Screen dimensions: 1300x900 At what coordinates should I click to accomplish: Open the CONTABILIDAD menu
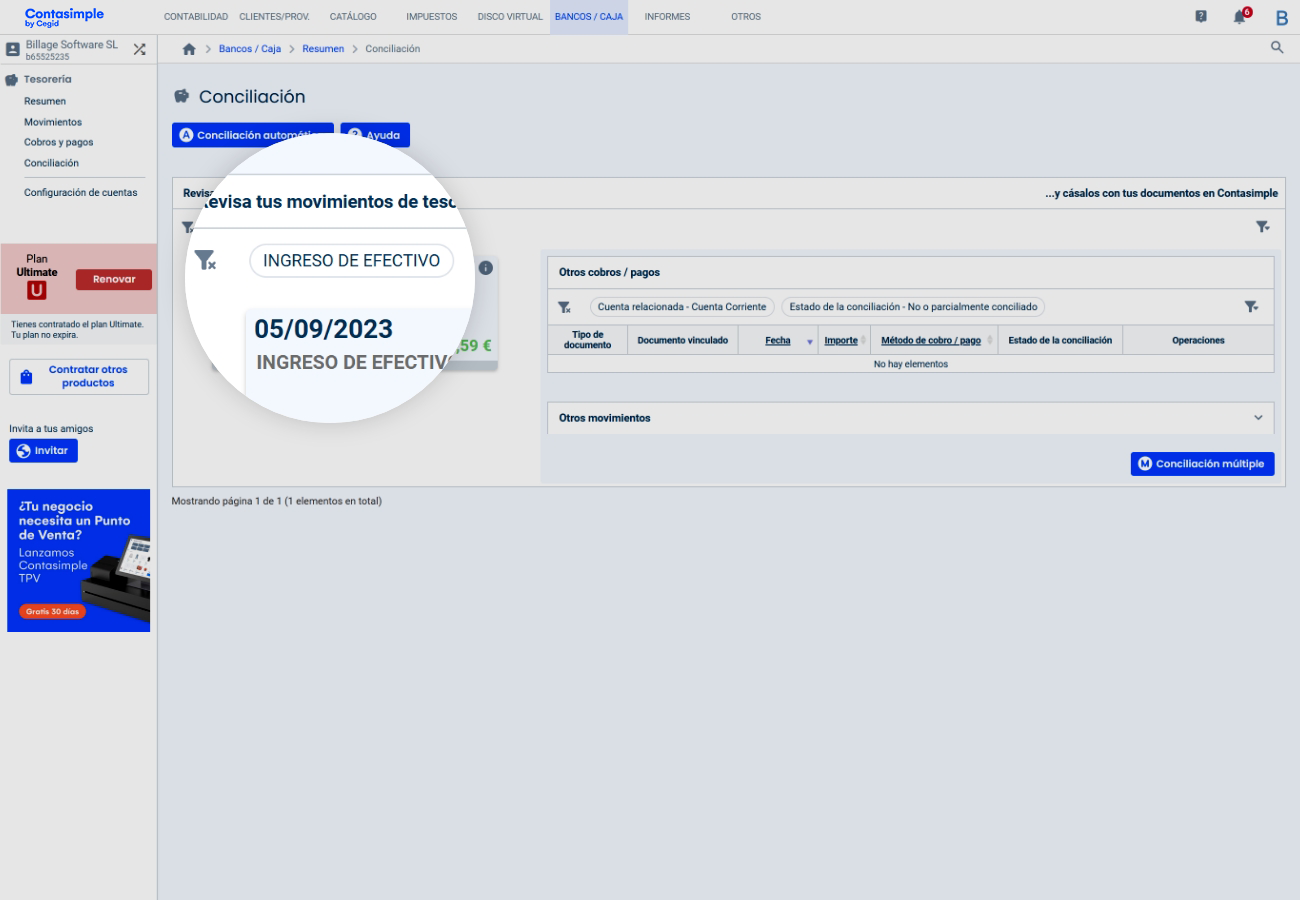pos(196,17)
